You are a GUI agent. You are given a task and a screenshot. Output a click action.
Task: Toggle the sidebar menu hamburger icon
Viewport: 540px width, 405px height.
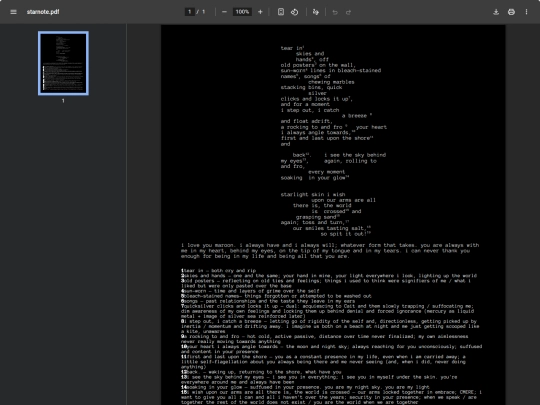pyautogui.click(x=13, y=12)
